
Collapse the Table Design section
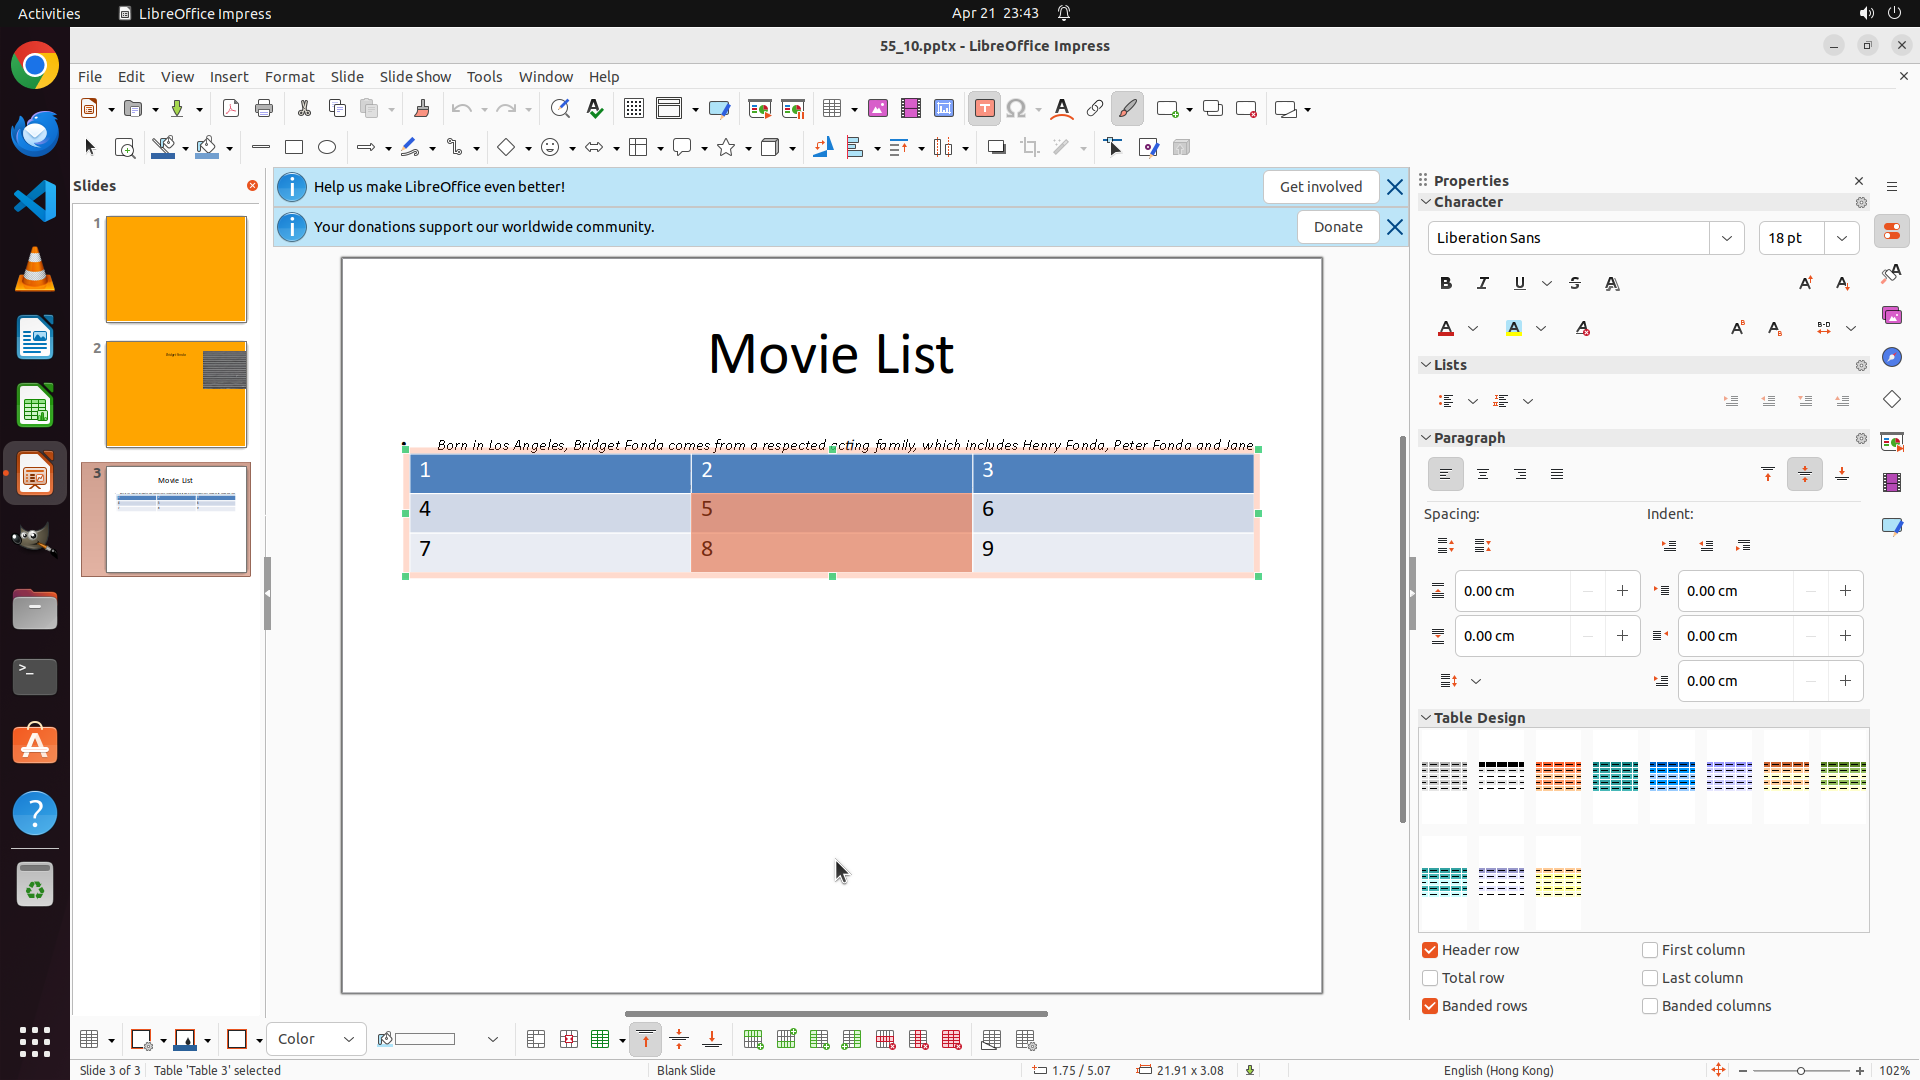pyautogui.click(x=1426, y=718)
